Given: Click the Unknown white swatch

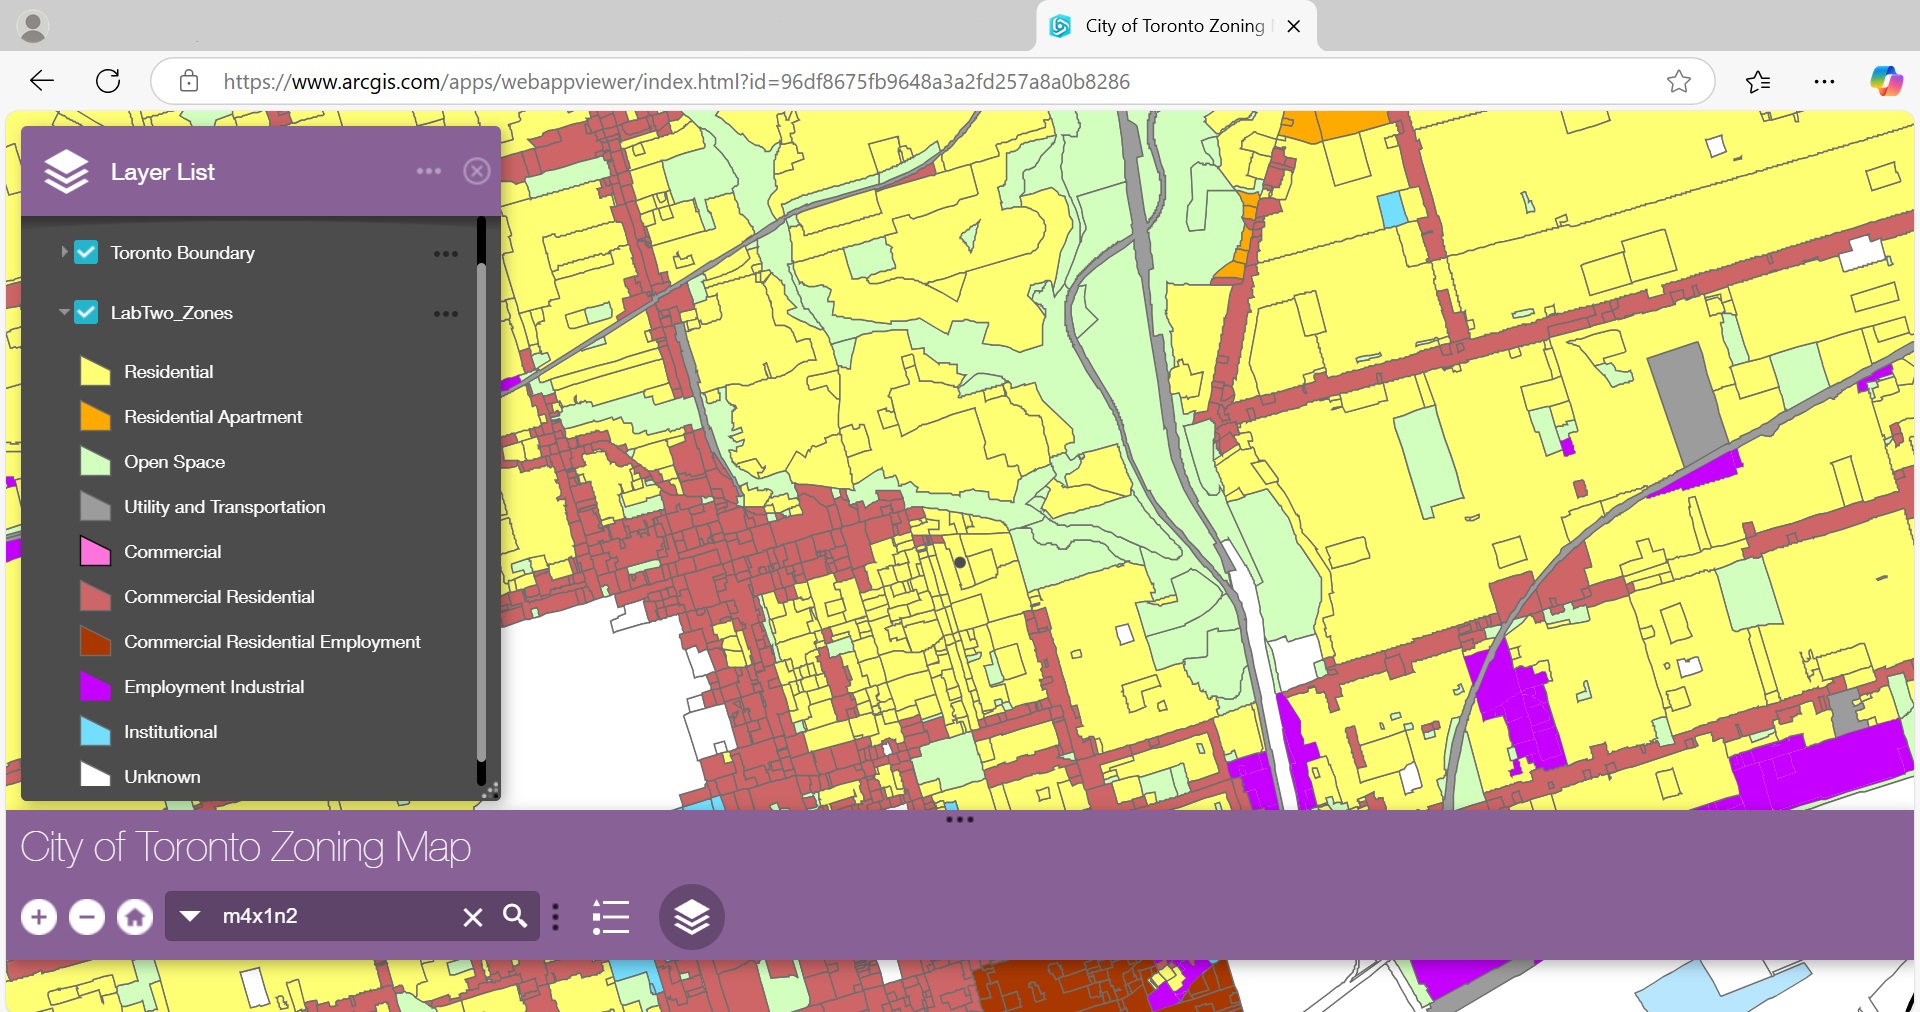Looking at the screenshot, I should point(95,775).
